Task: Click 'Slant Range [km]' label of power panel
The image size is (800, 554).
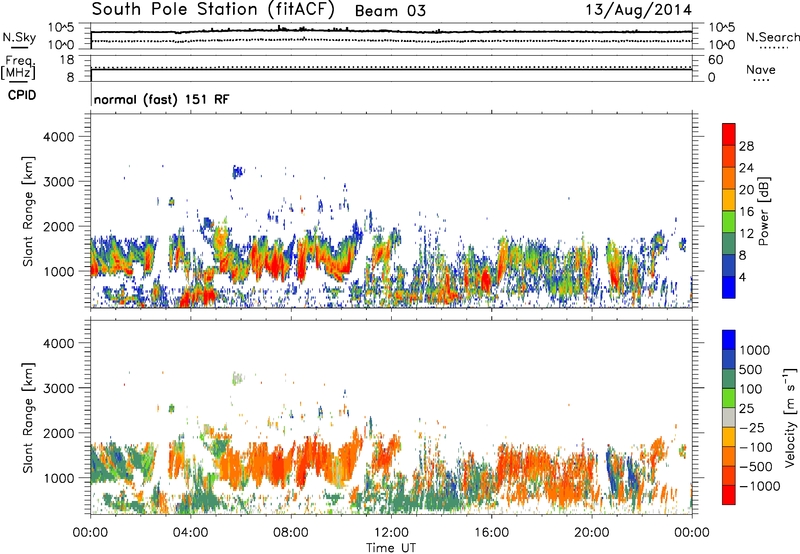Action: click(28, 211)
